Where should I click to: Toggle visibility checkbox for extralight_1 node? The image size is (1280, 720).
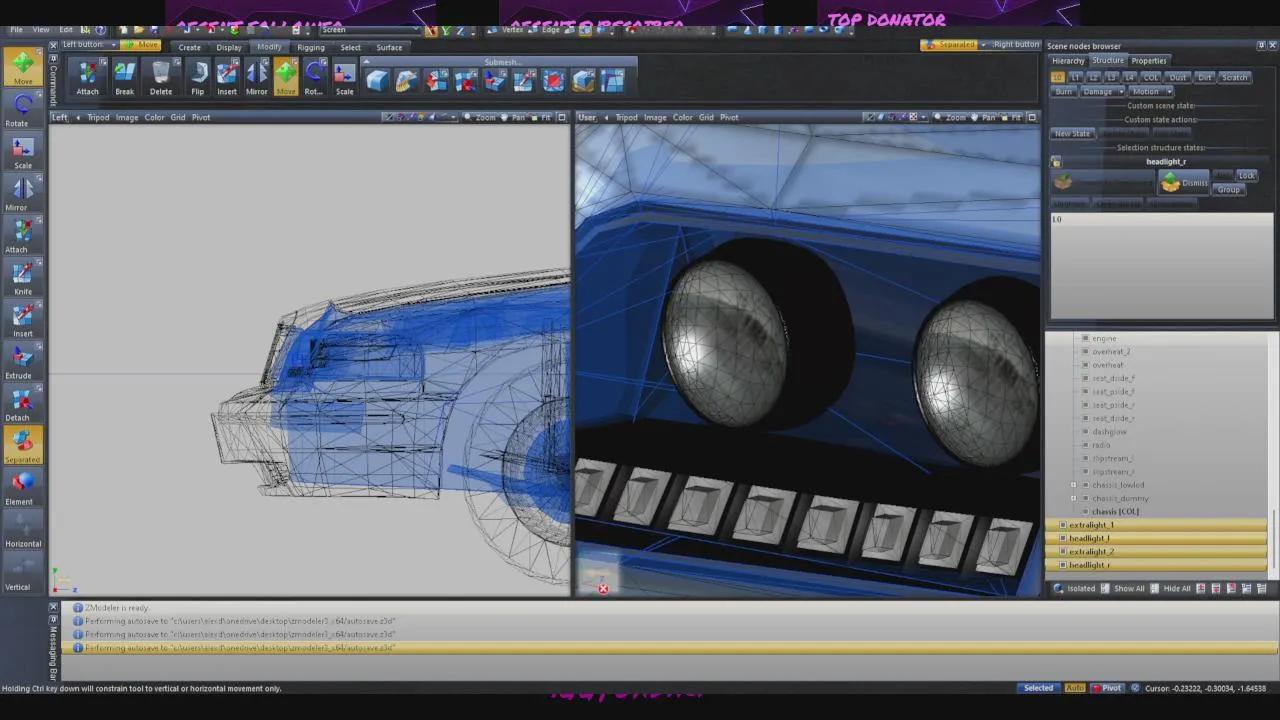coord(1062,525)
